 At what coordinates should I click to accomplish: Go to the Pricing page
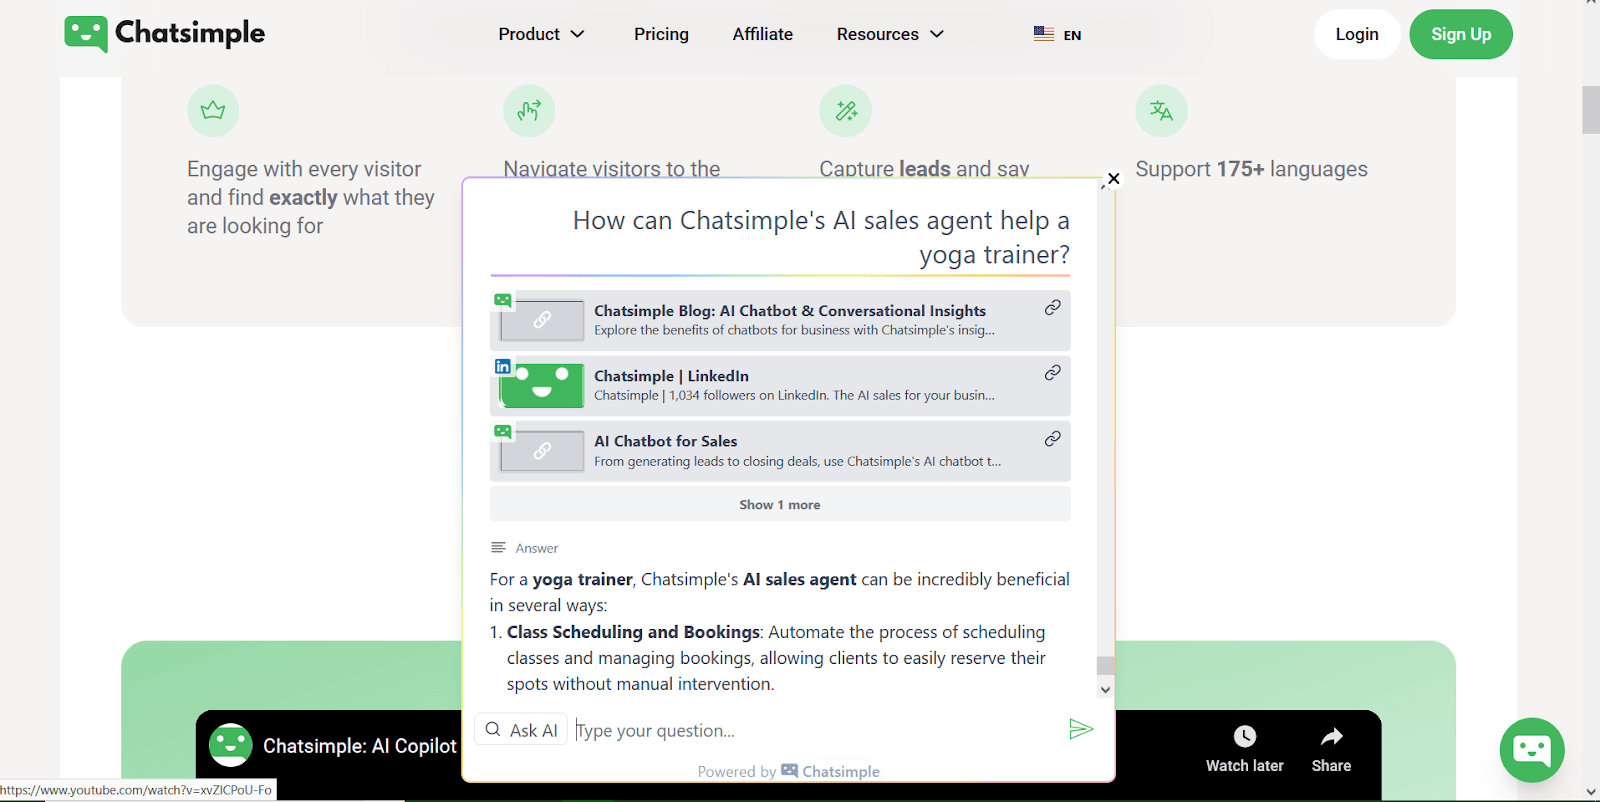pos(661,34)
